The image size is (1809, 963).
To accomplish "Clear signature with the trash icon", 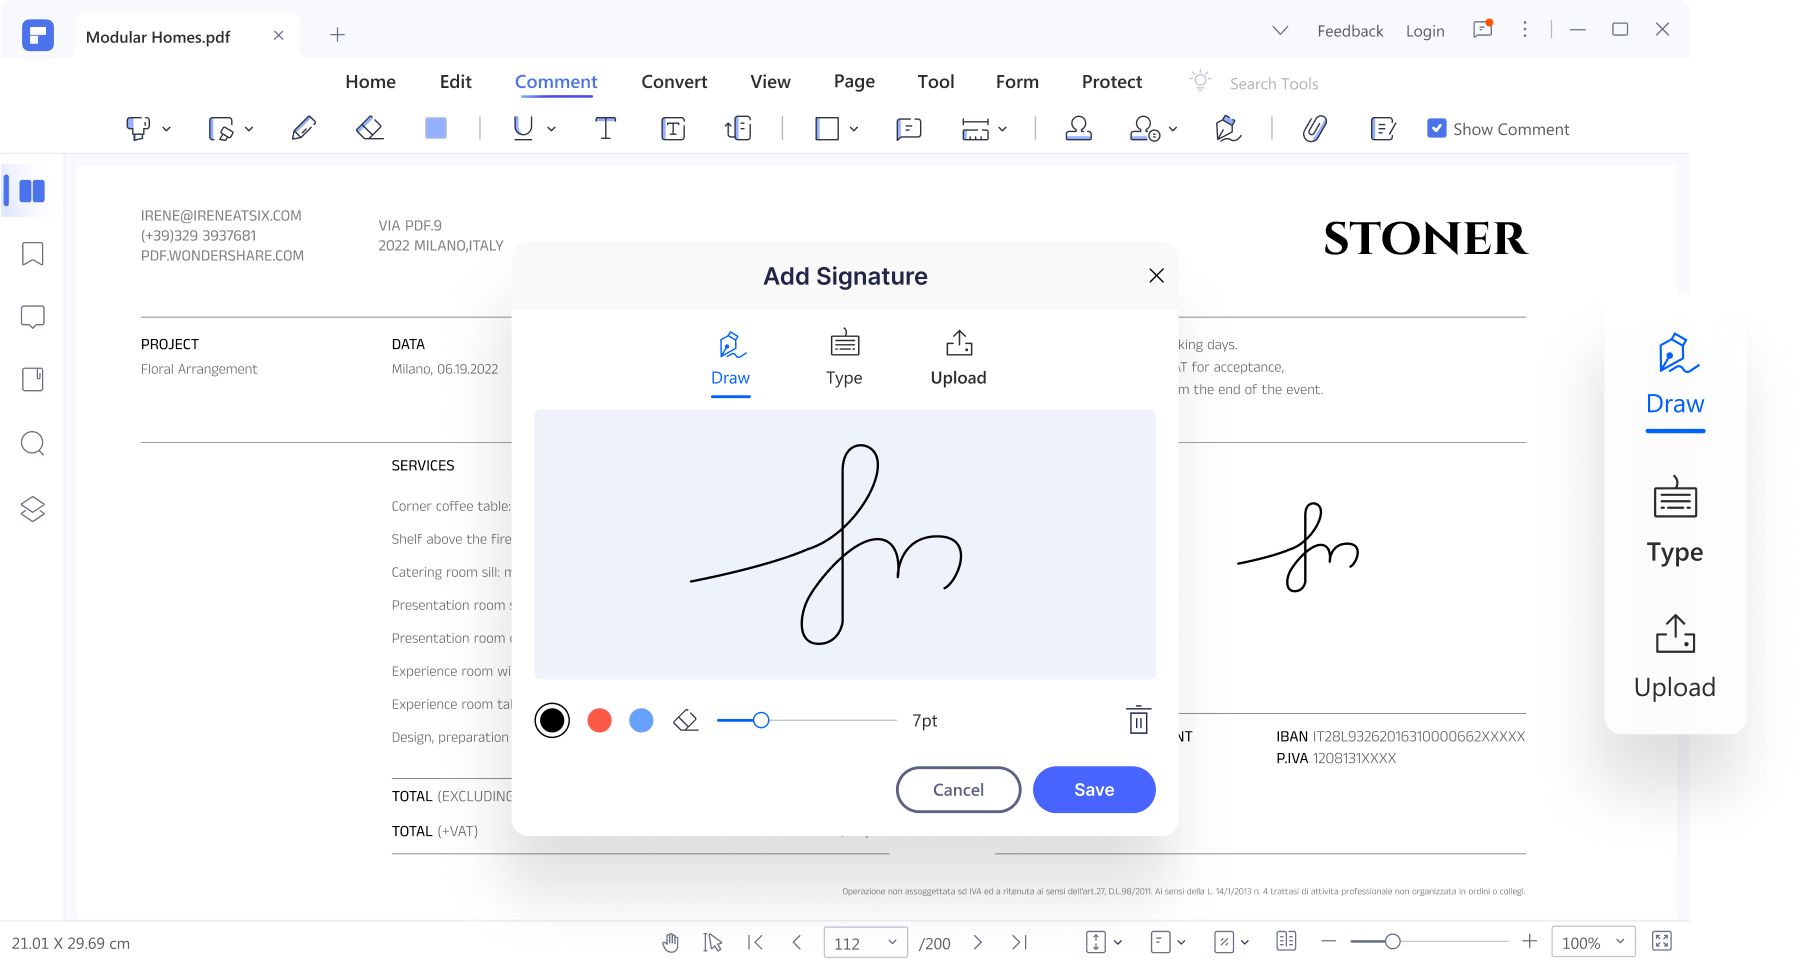I will click(1138, 720).
